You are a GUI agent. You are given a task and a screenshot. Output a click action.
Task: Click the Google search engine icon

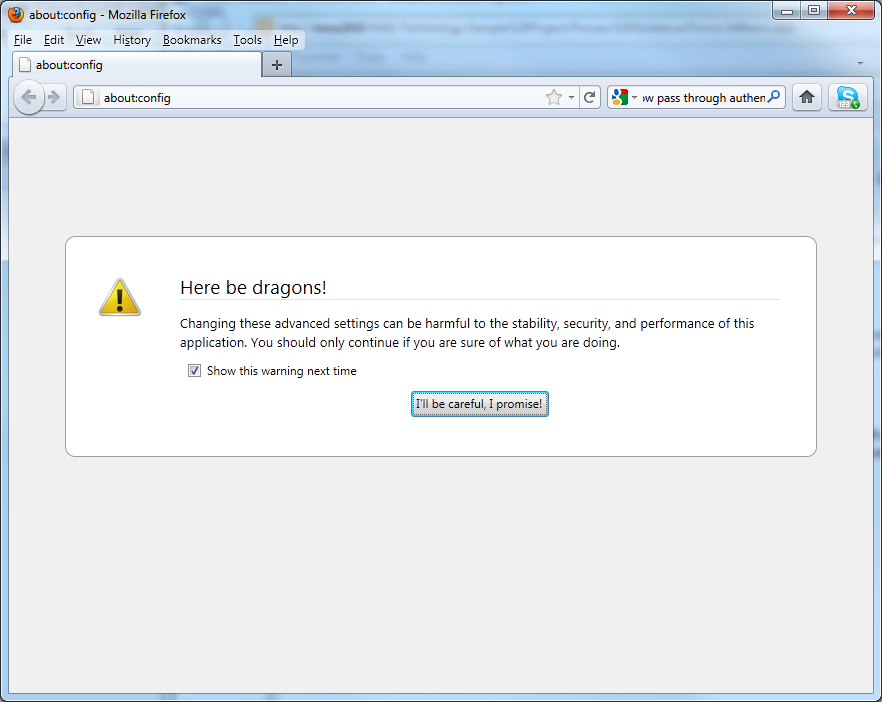point(620,97)
